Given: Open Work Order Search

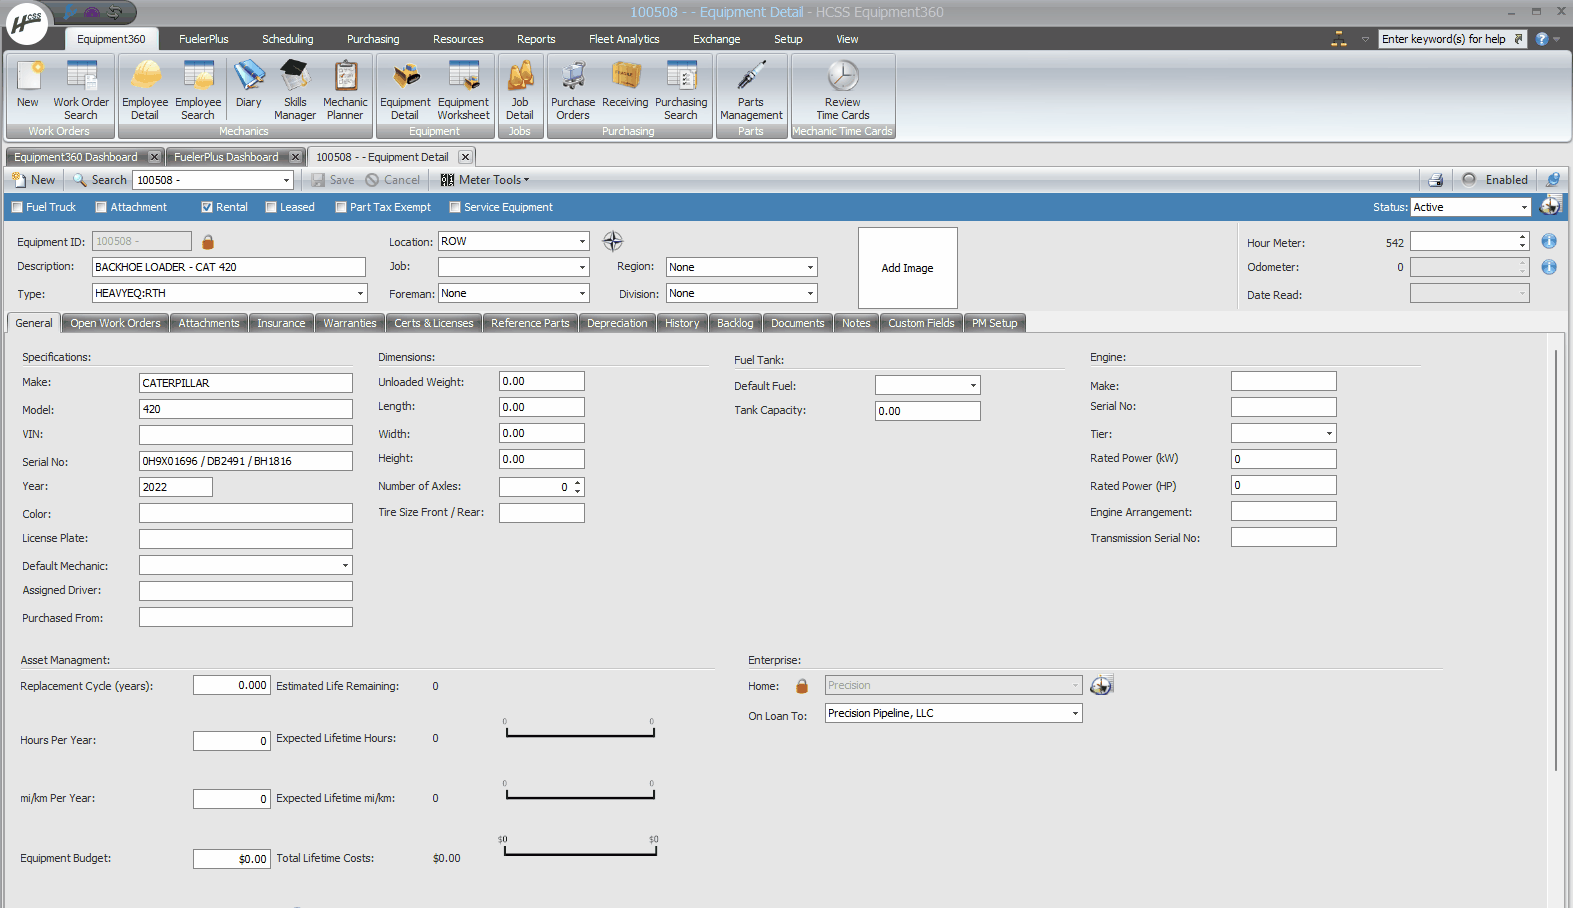Looking at the screenshot, I should pos(81,89).
